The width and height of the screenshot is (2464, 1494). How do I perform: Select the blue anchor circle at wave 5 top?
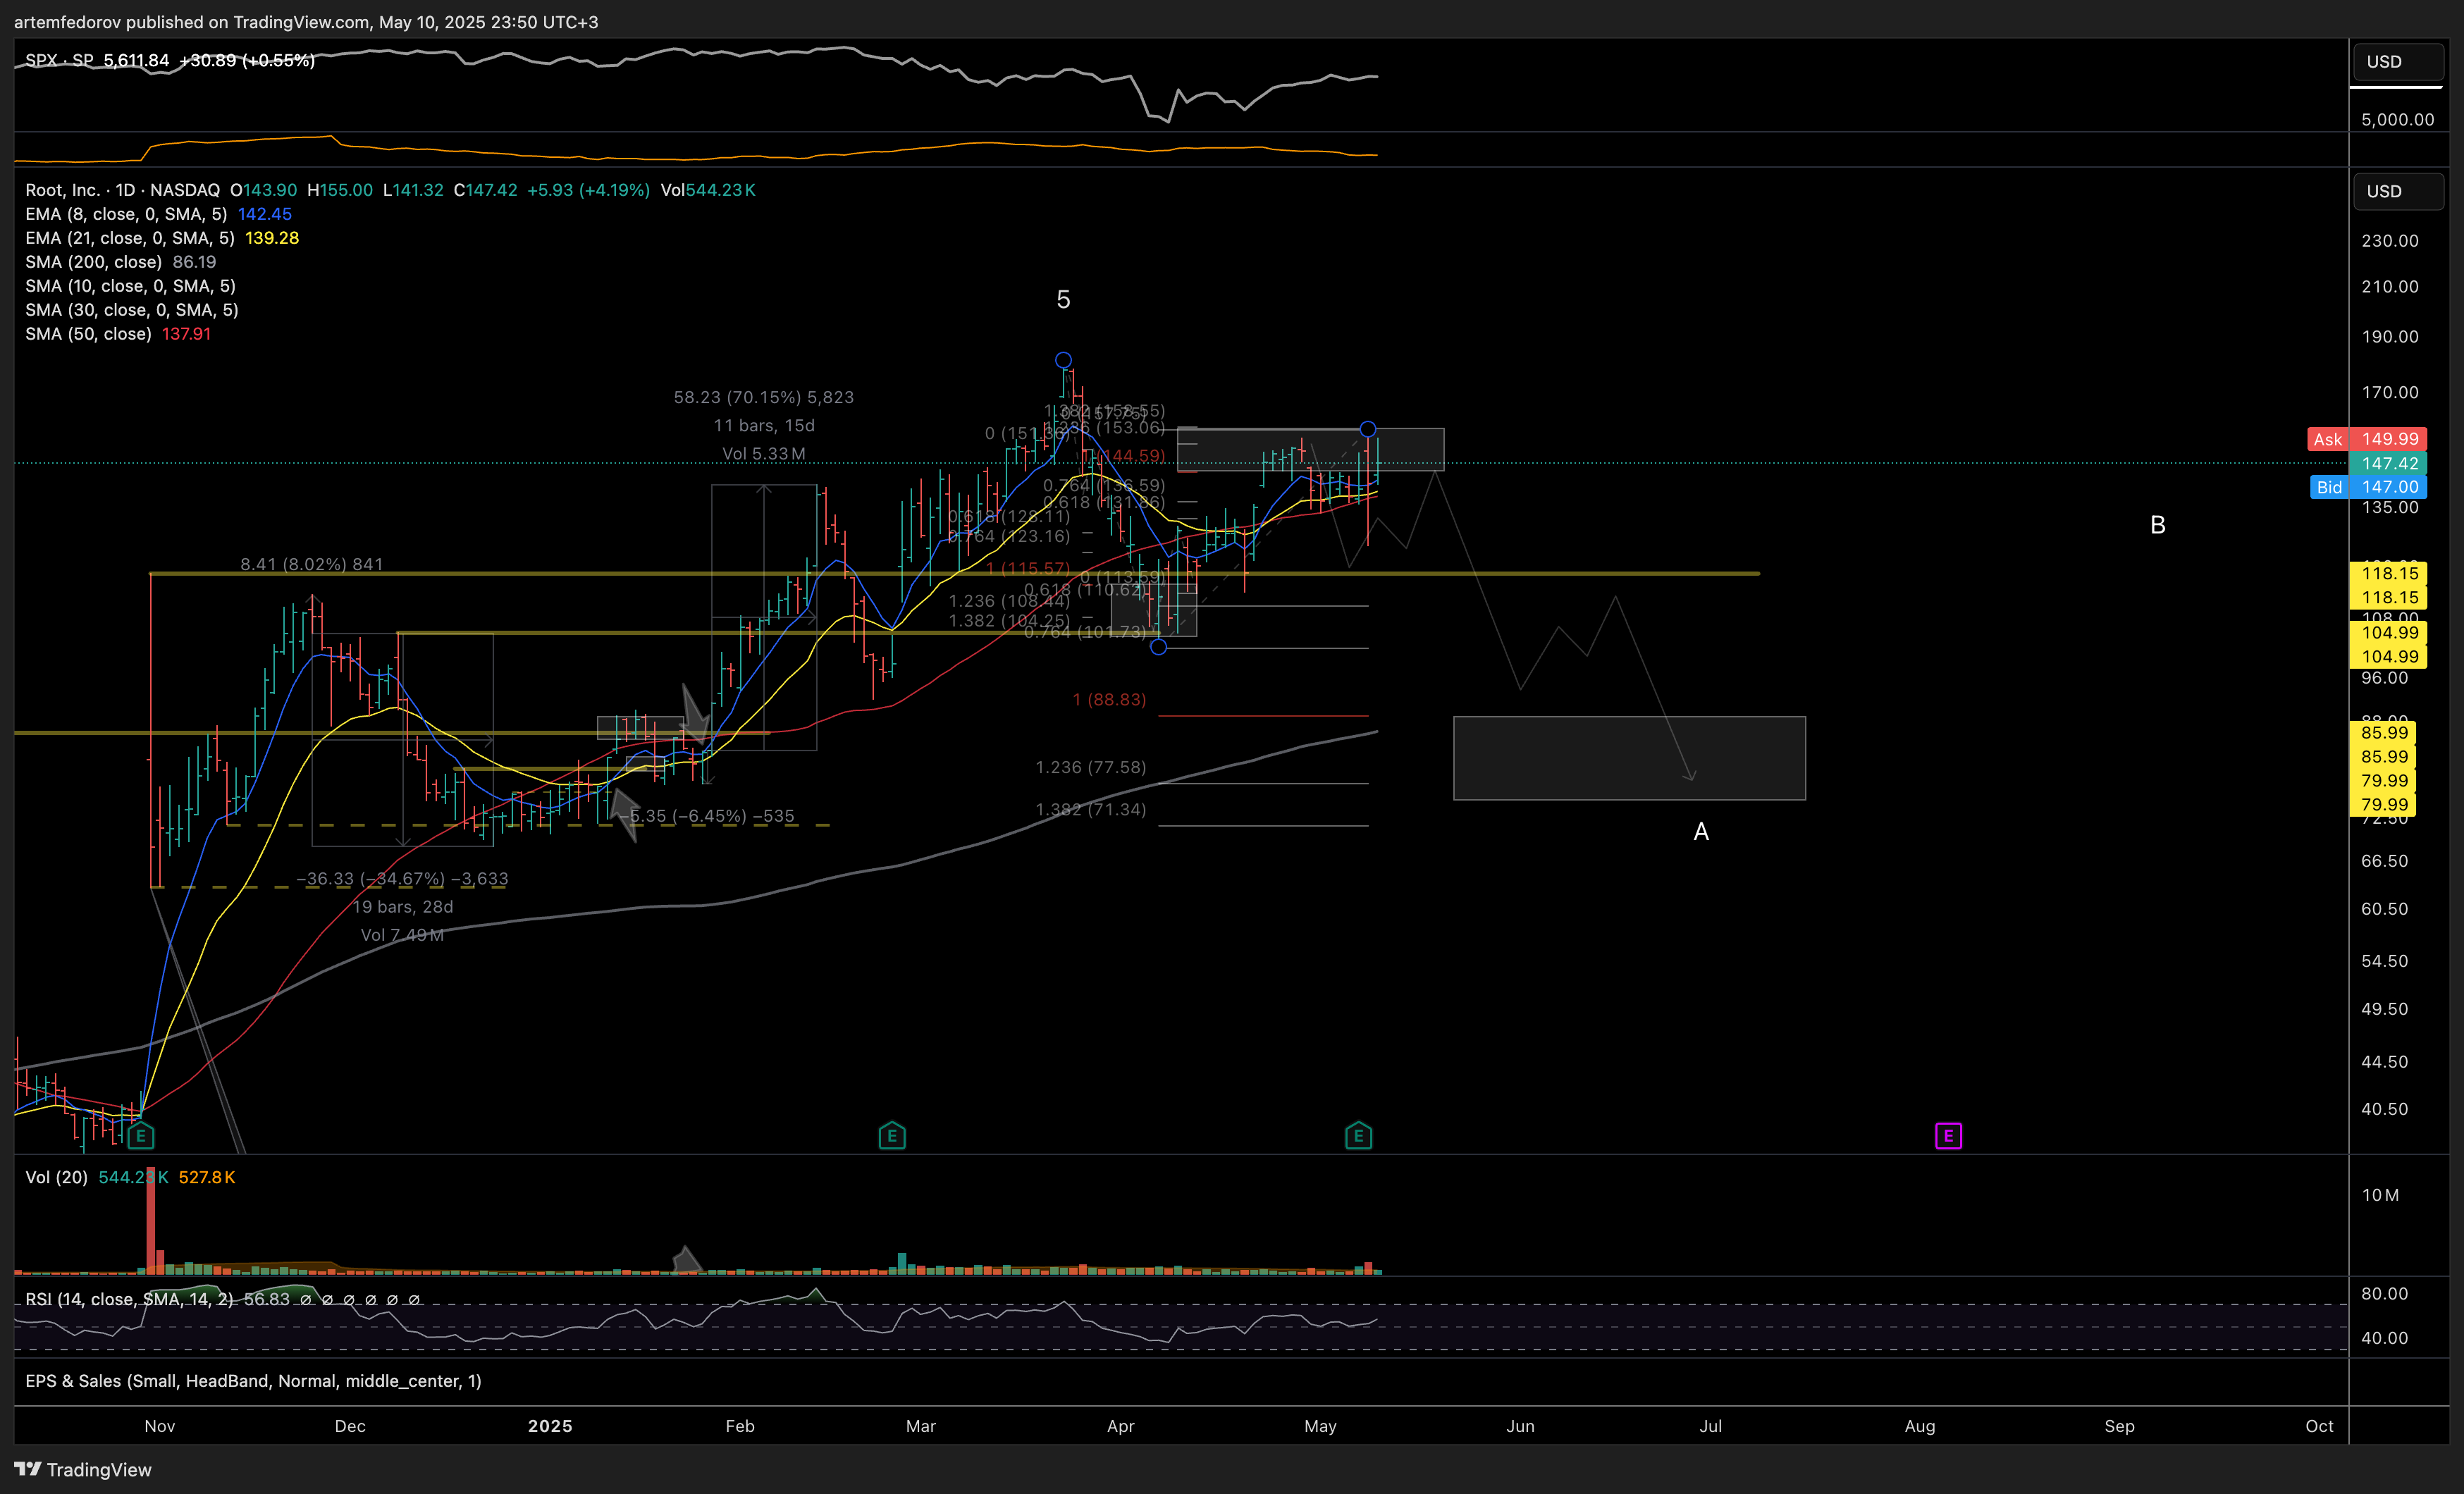coord(1063,360)
